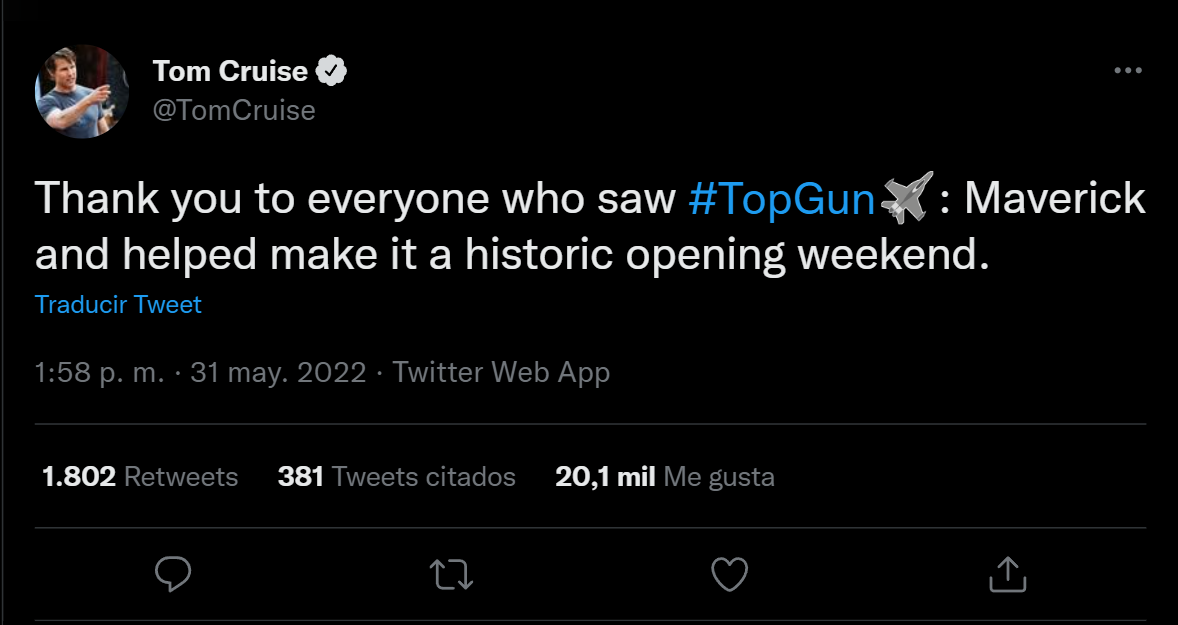Retweet this tweet using the arrows icon
The image size is (1178, 625).
(x=451, y=573)
